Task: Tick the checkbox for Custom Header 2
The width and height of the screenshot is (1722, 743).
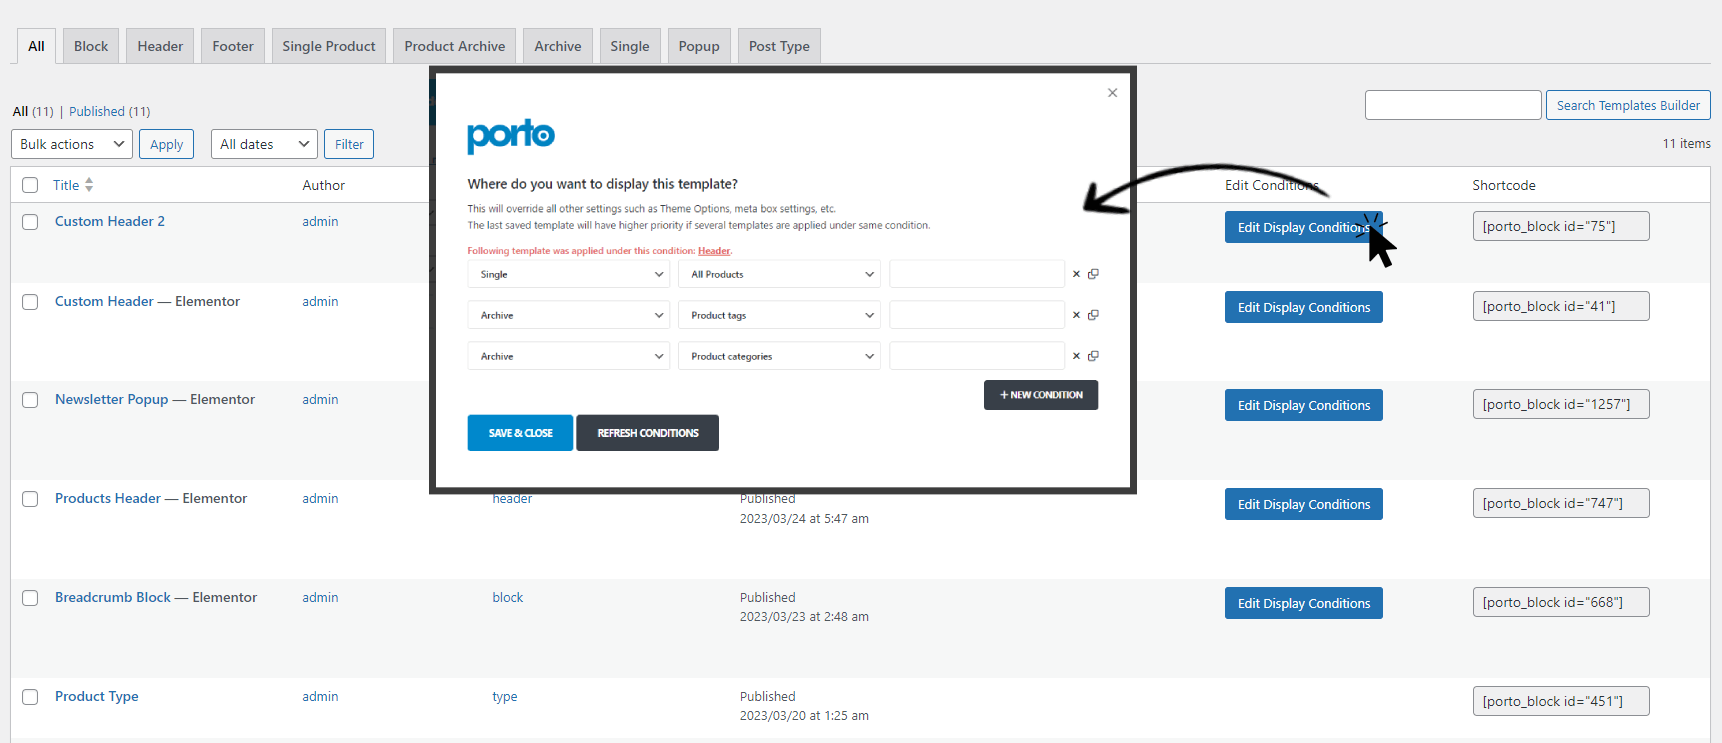Action: 30,222
